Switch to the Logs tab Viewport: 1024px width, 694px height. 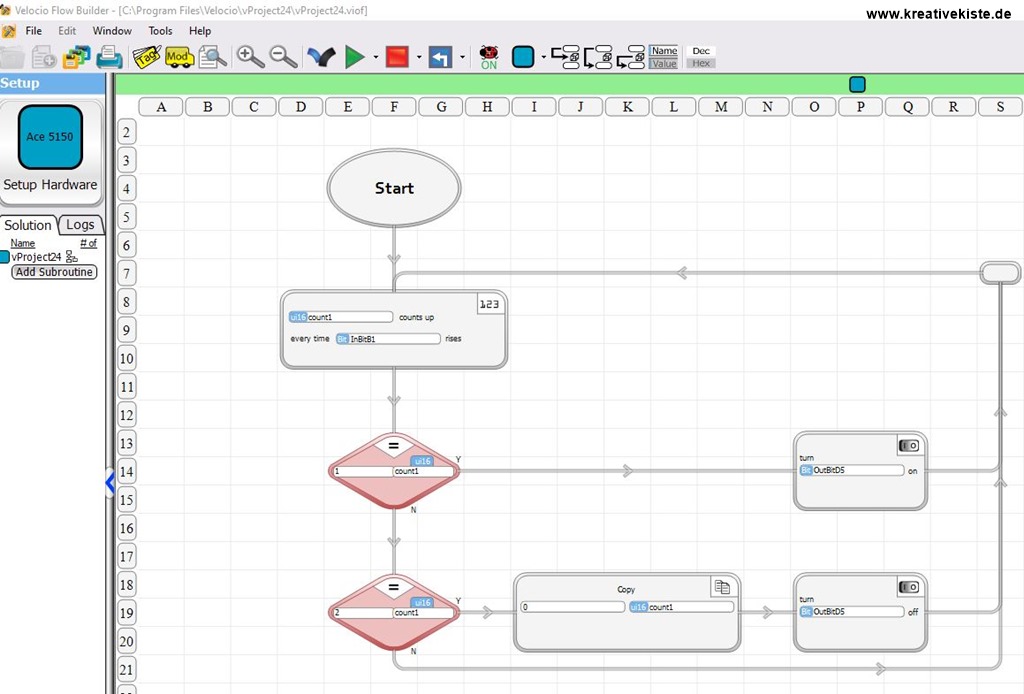pos(81,224)
